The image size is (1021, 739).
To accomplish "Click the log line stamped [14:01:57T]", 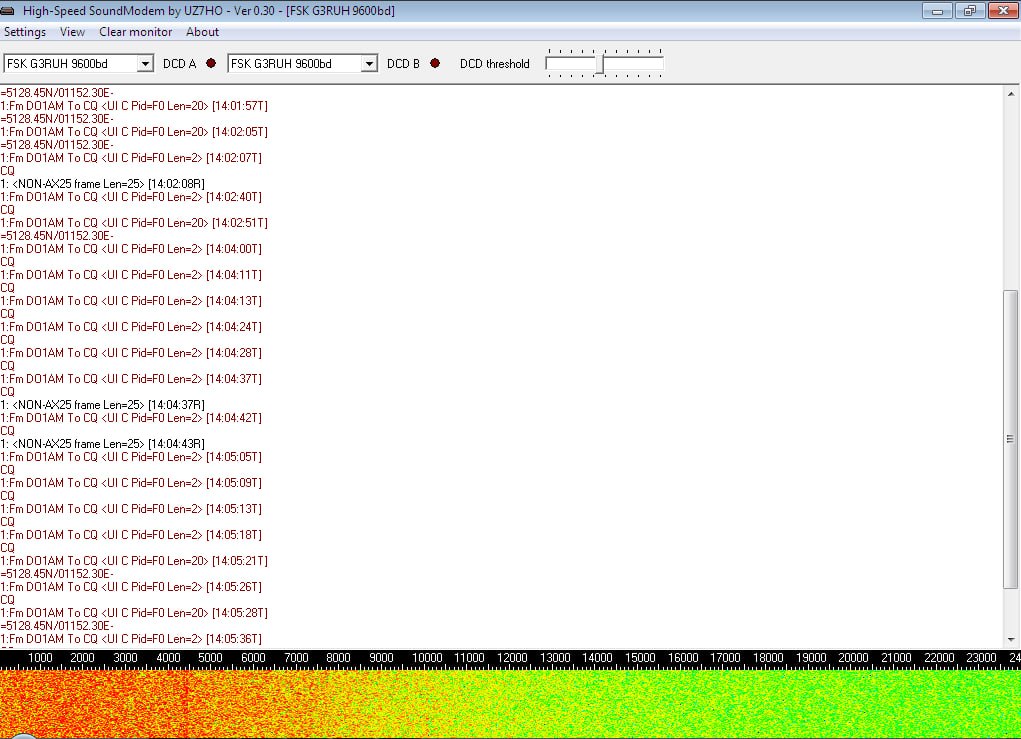I will point(134,106).
